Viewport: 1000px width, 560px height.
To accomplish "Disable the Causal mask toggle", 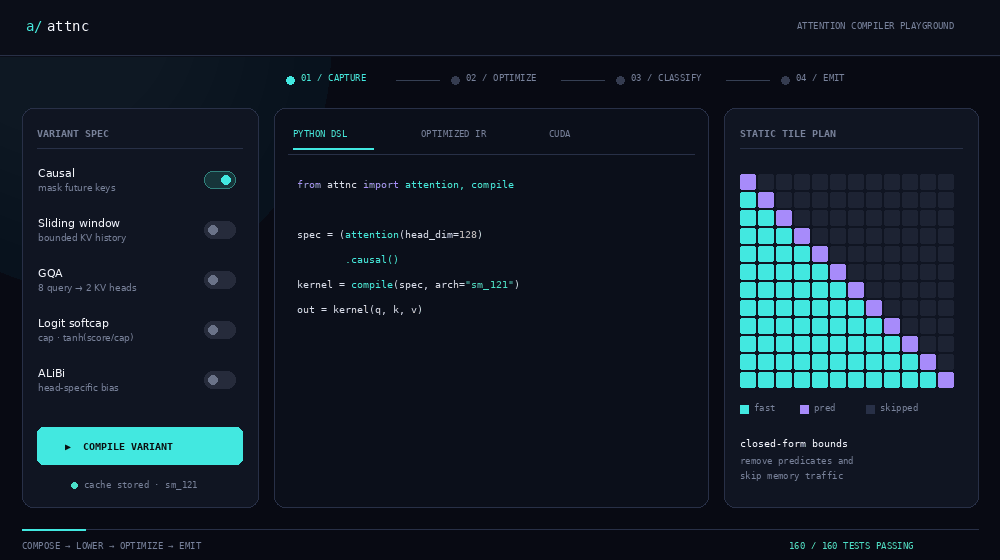I will 220,181.
